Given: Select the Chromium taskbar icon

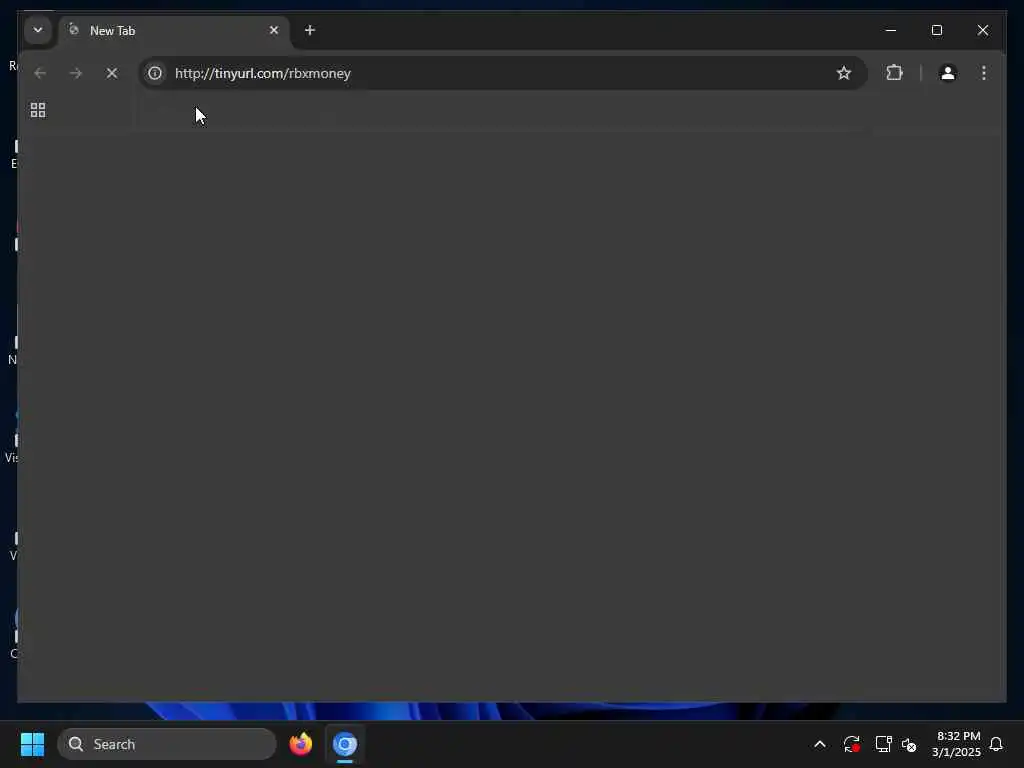Looking at the screenshot, I should coord(345,744).
